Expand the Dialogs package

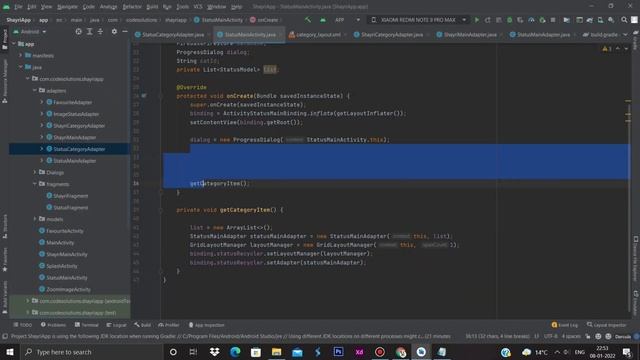pos(35,172)
